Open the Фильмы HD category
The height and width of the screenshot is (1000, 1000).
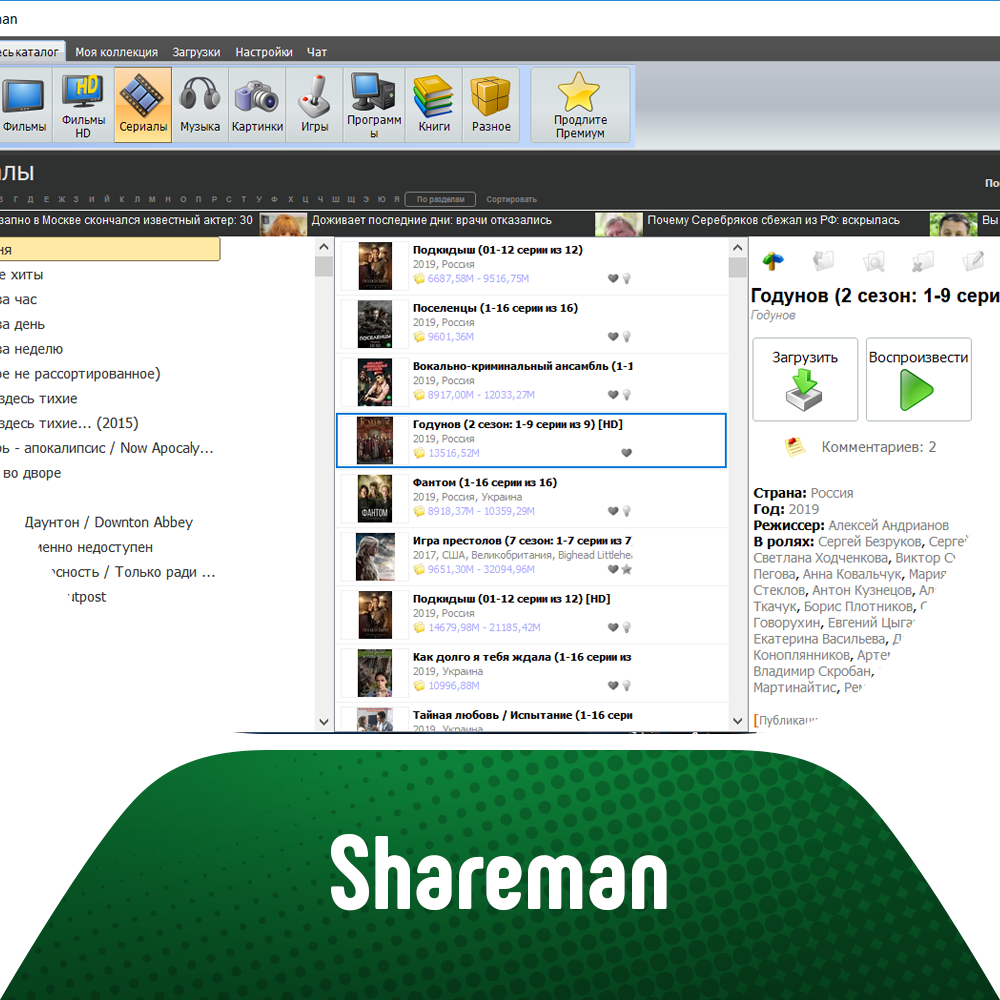83,105
